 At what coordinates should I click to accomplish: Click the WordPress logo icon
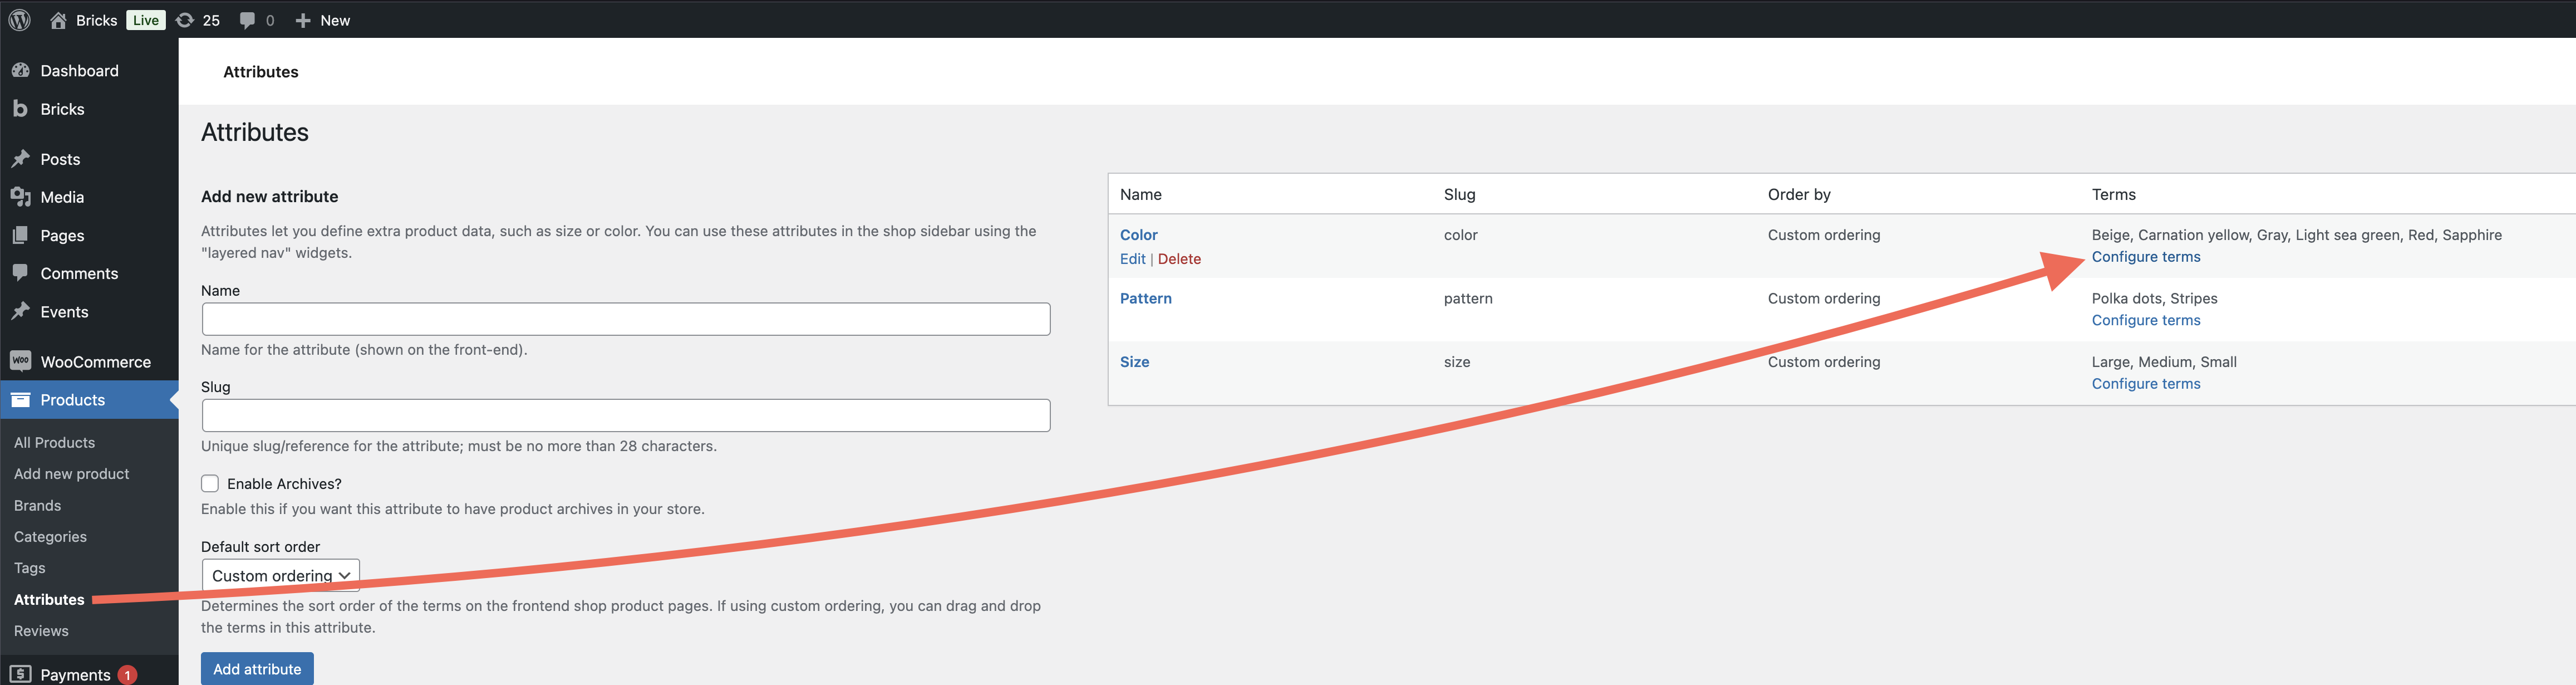pos(20,20)
